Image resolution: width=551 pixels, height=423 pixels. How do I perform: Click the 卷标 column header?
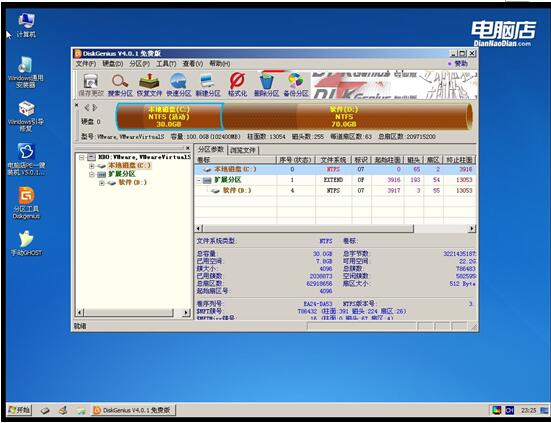(235, 160)
